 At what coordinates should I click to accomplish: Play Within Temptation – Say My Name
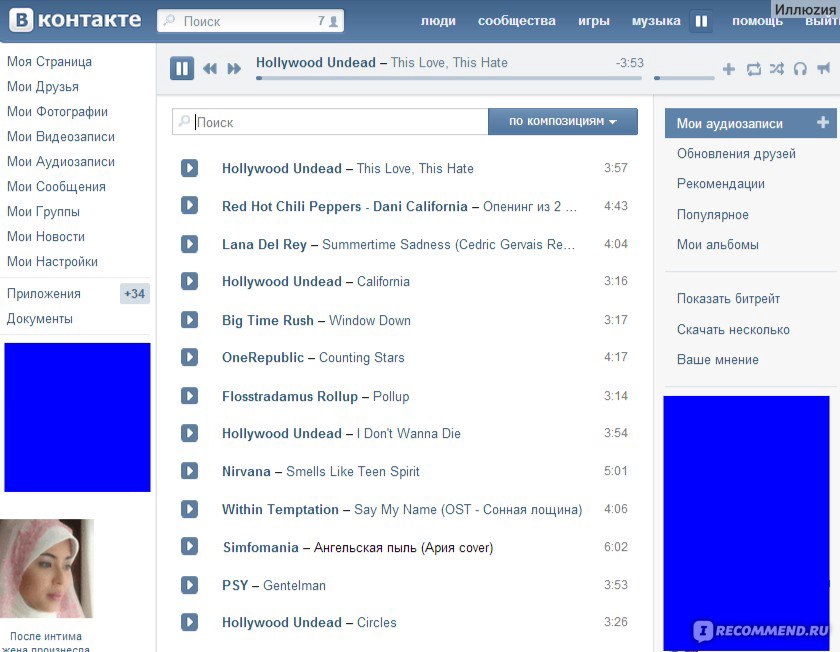click(189, 509)
